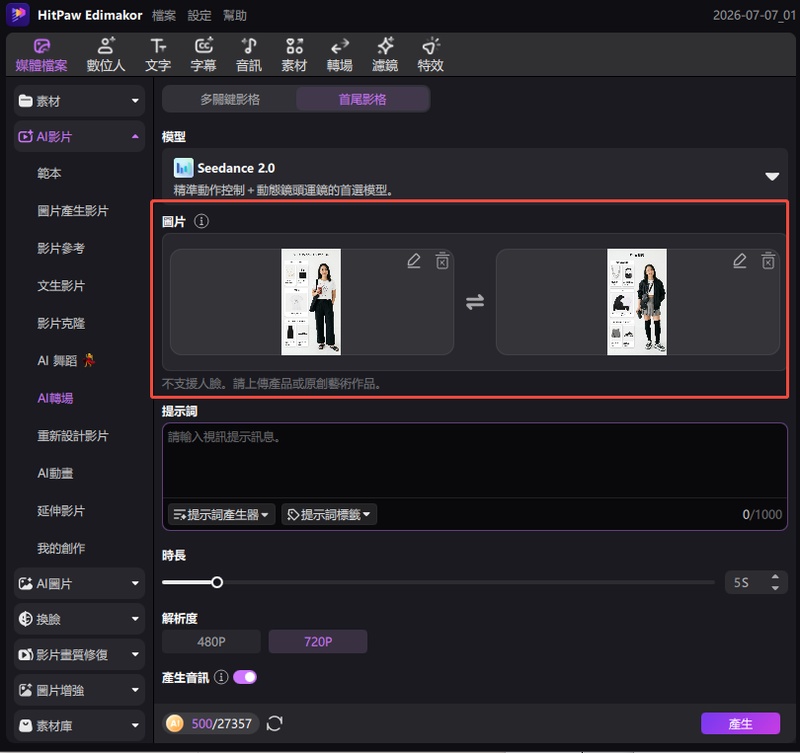The height and width of the screenshot is (753, 800).
Task: Select 720P resolution
Action: (318, 641)
